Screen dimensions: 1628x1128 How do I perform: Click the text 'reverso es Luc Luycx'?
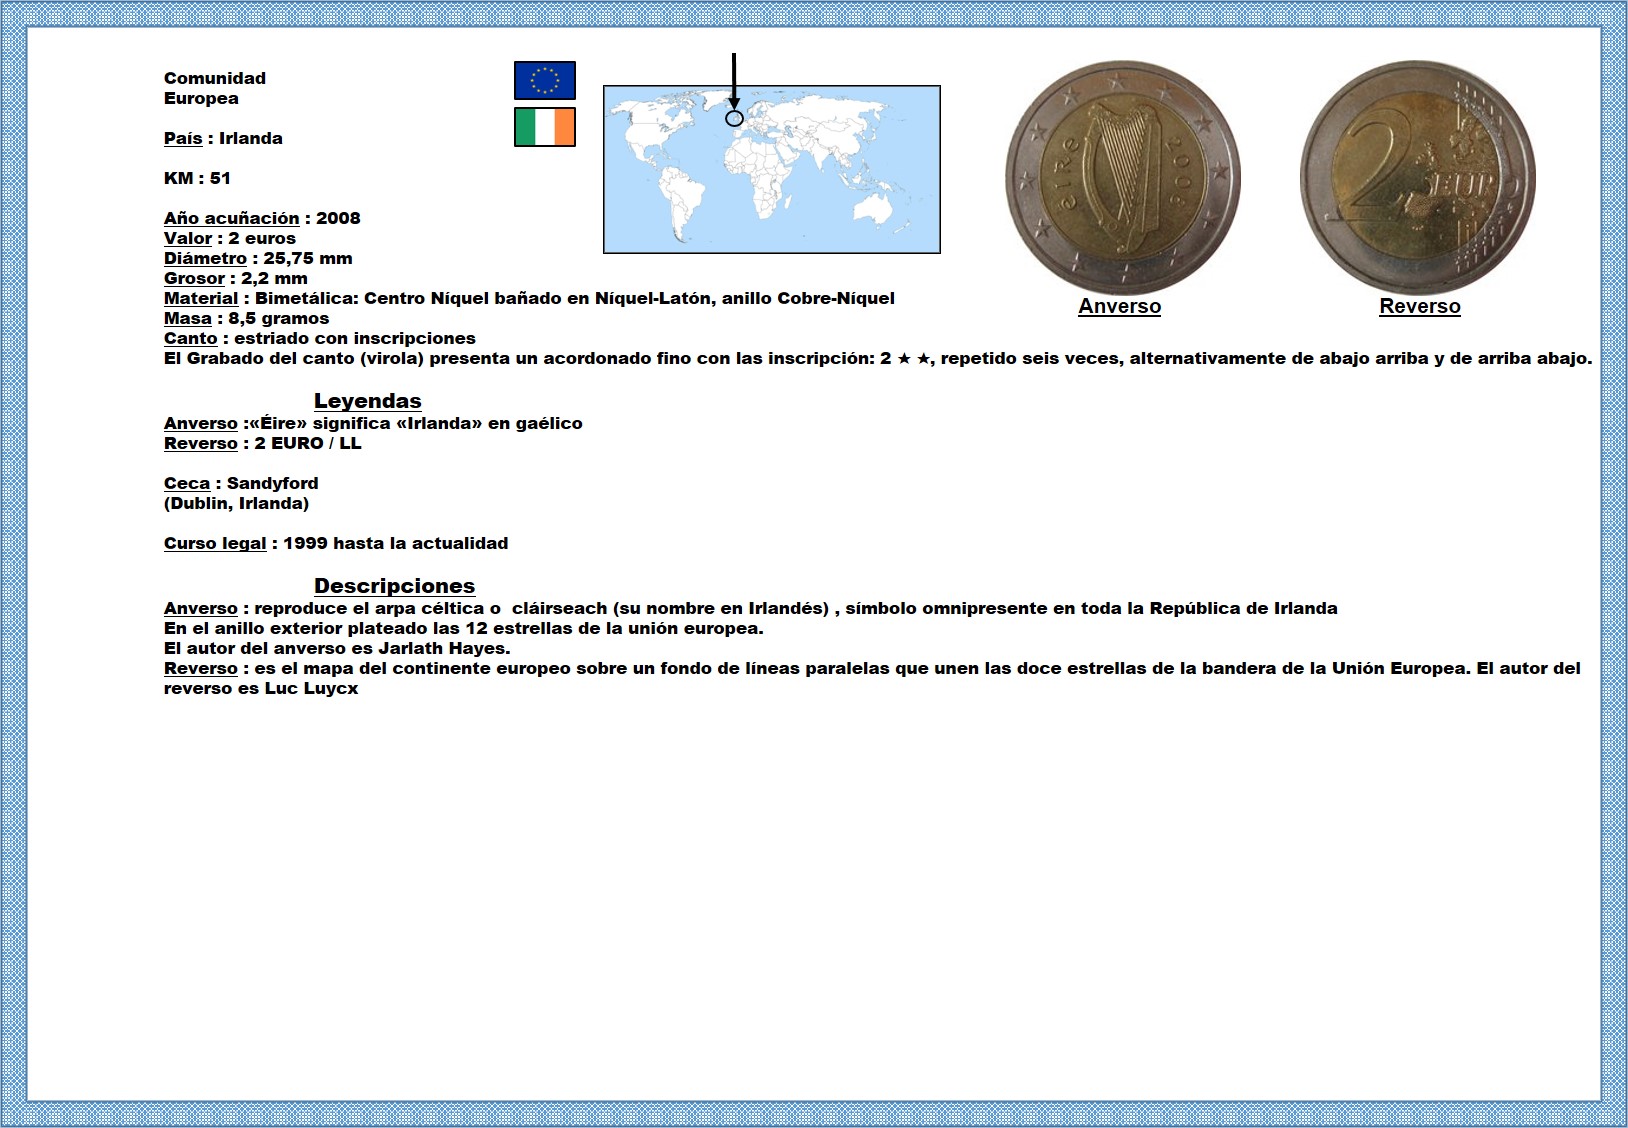coord(261,688)
